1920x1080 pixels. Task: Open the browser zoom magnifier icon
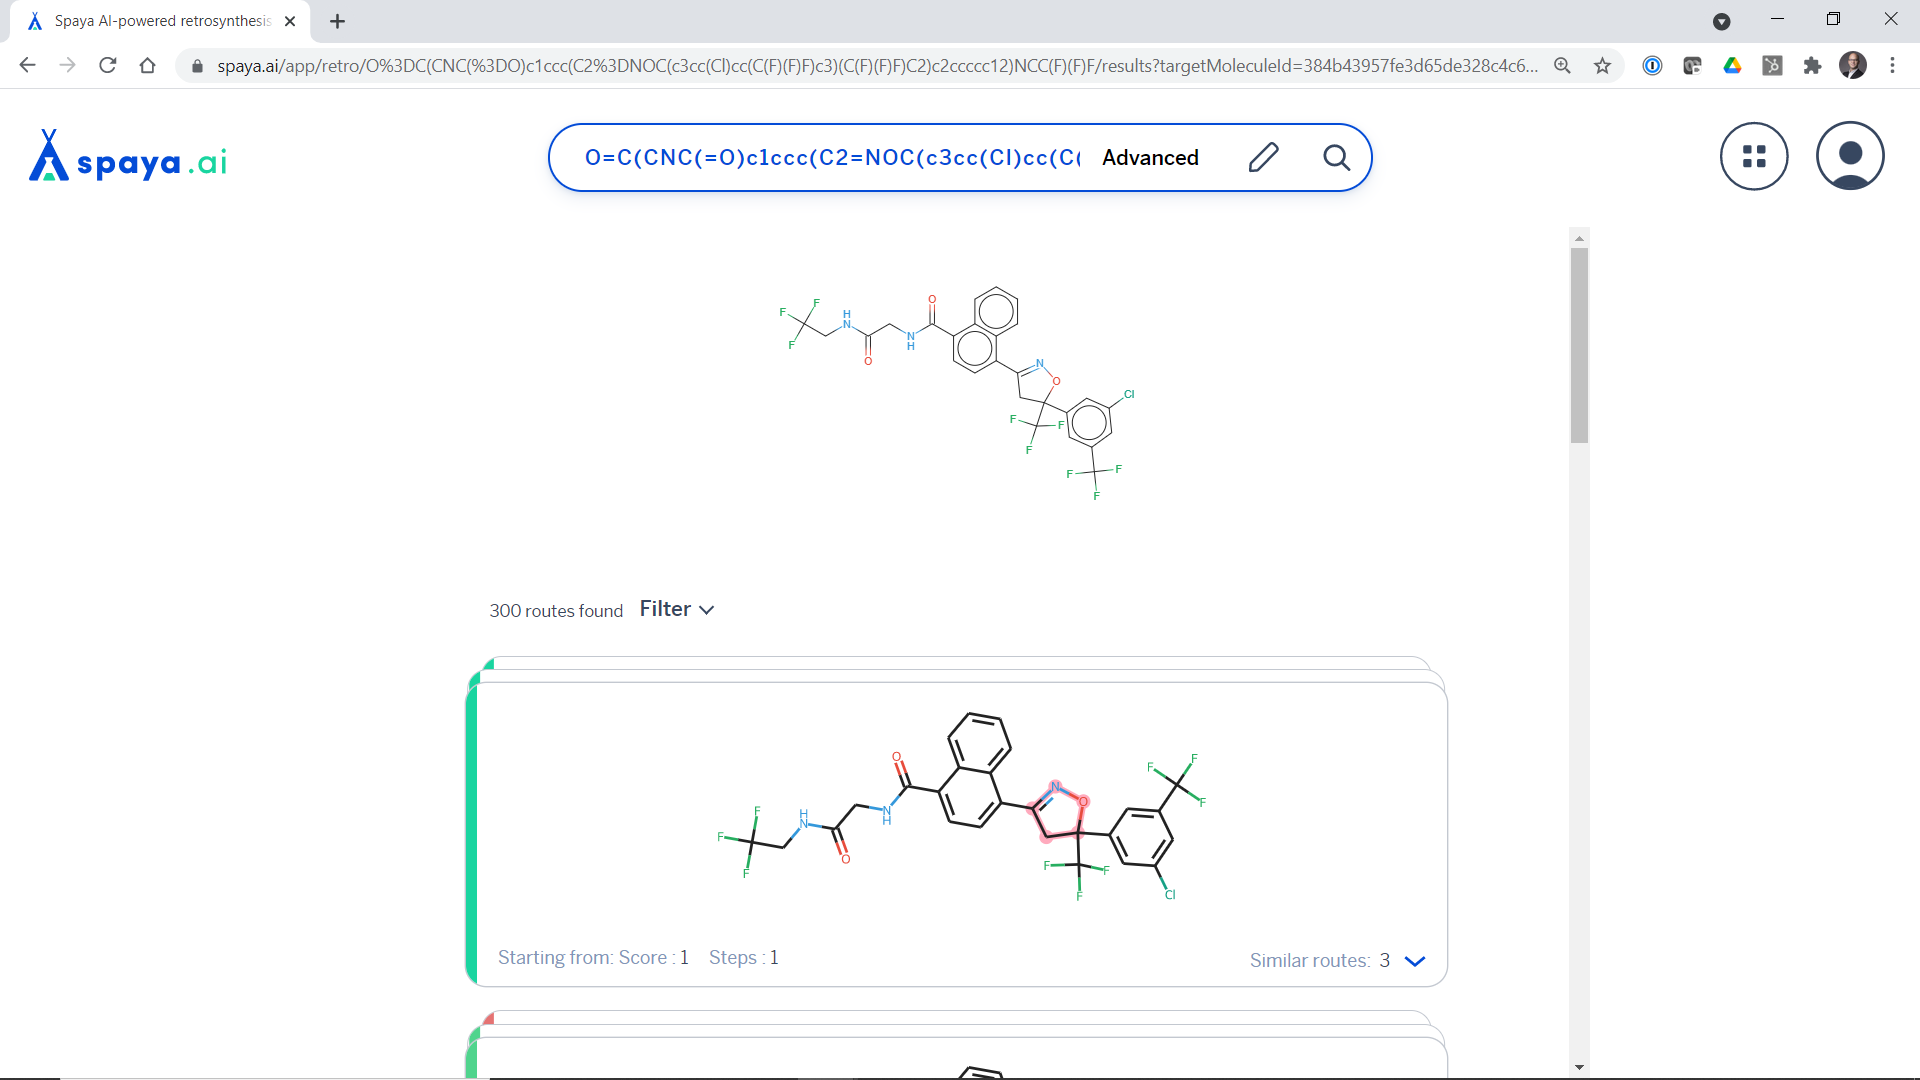(x=1562, y=66)
